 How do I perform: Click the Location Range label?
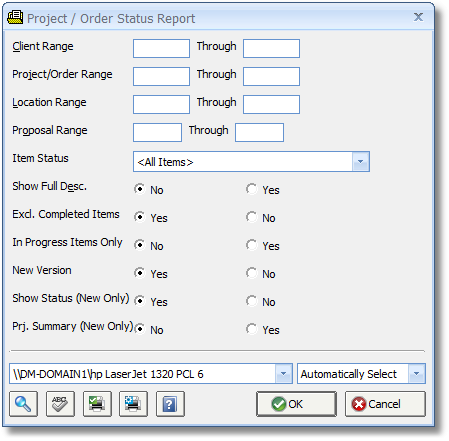49,102
